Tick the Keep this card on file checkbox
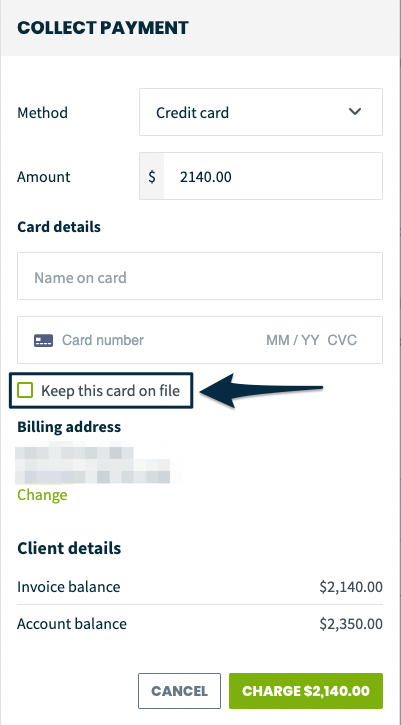The width and height of the screenshot is (401, 725). [x=25, y=391]
